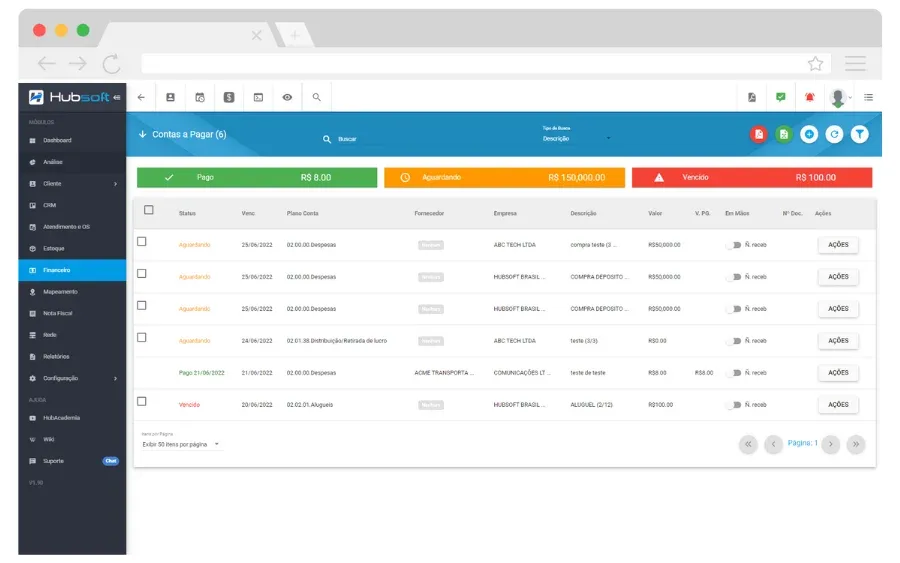Open the green chat check icon

pyautogui.click(x=781, y=97)
